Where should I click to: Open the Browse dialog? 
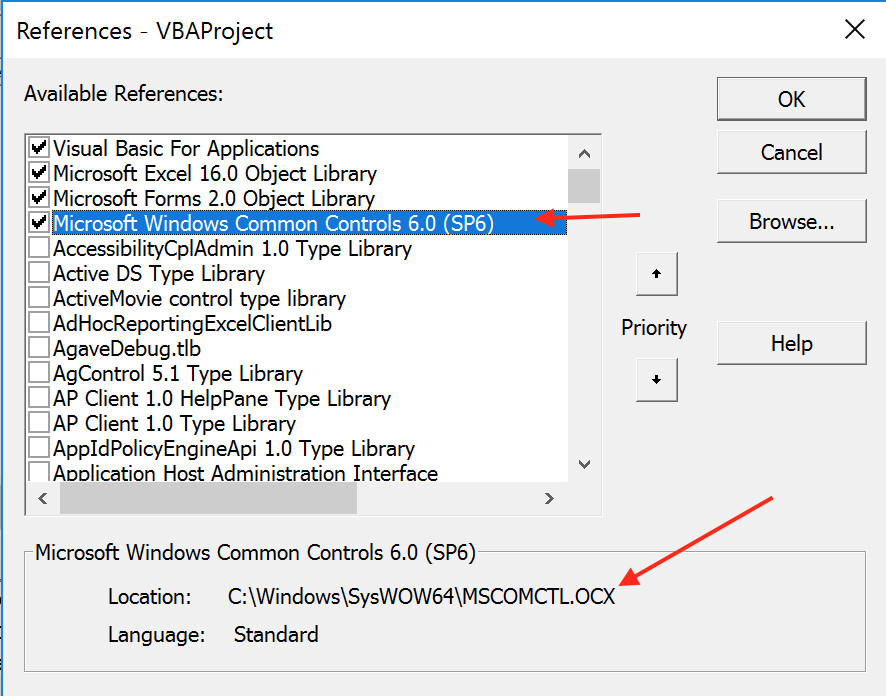click(x=791, y=221)
